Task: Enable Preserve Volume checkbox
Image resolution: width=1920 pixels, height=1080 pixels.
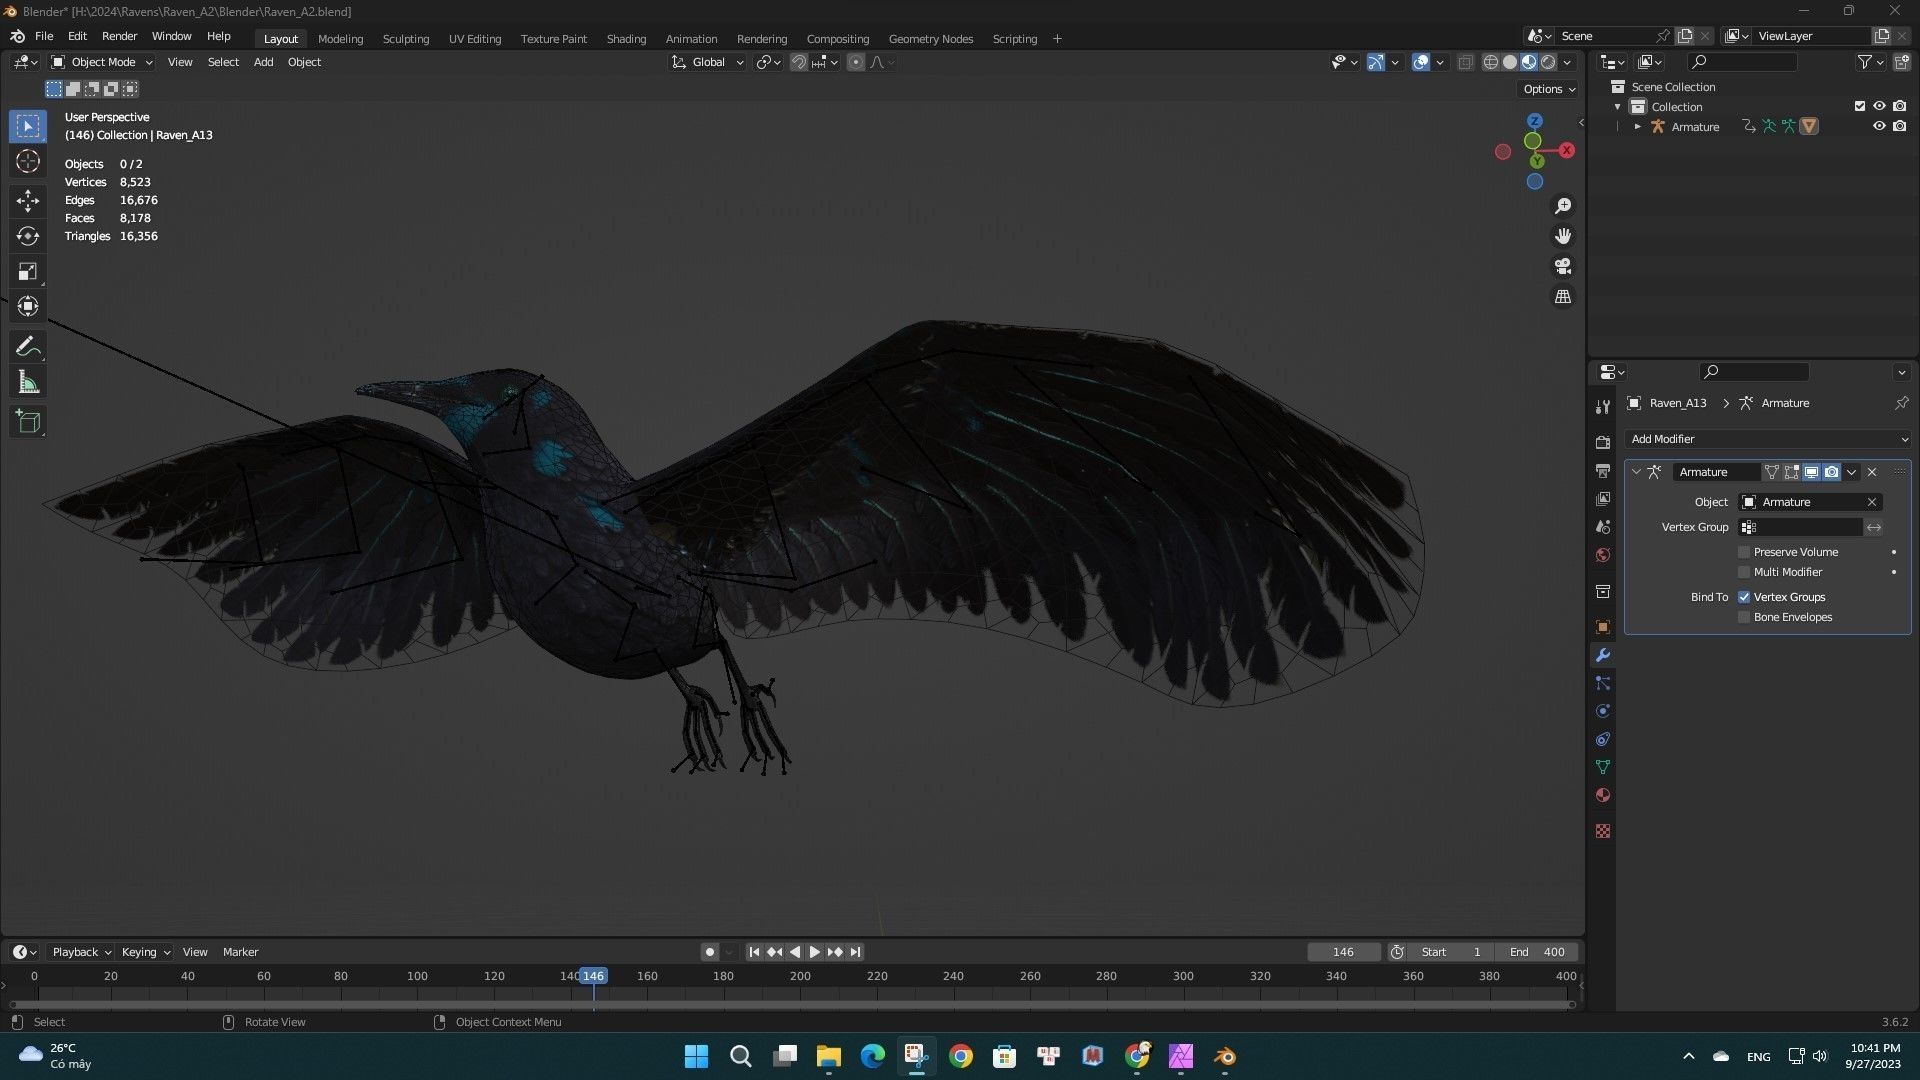Action: [1744, 552]
